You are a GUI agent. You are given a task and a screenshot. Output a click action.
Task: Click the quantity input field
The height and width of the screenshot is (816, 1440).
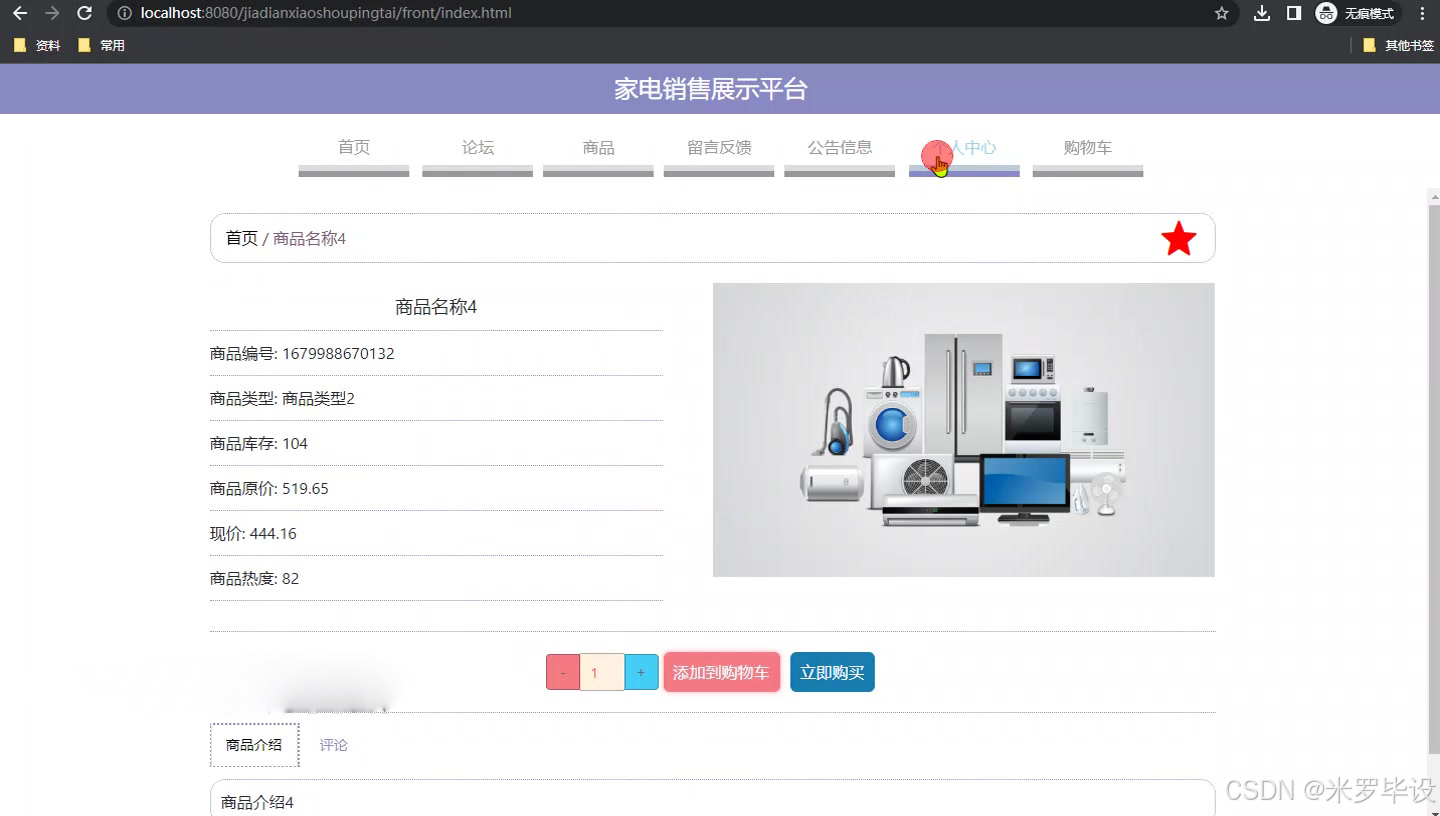601,672
